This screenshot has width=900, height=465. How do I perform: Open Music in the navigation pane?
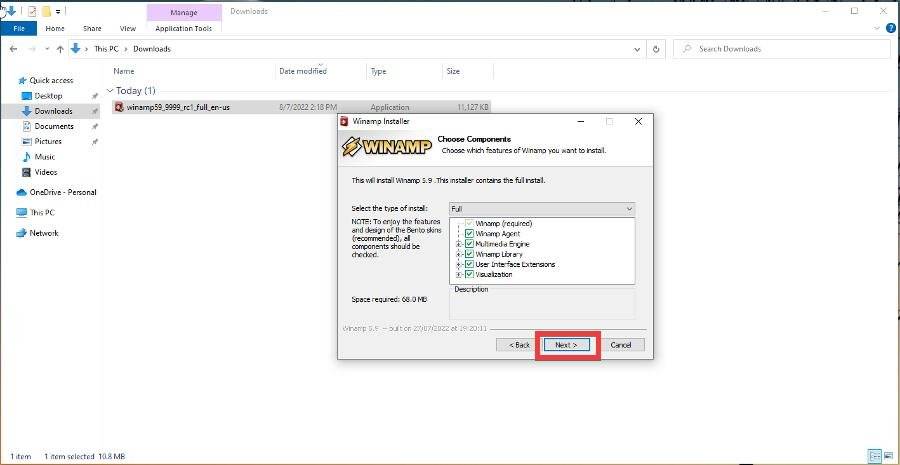click(x=45, y=157)
